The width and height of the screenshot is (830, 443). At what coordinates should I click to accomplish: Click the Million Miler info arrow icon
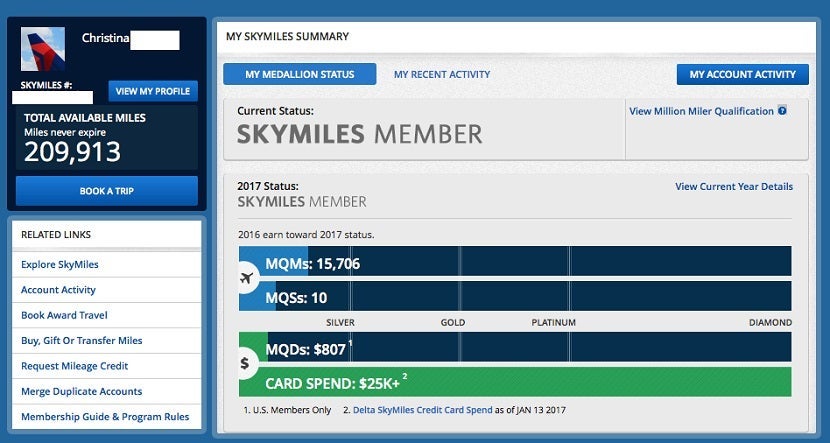pos(782,111)
